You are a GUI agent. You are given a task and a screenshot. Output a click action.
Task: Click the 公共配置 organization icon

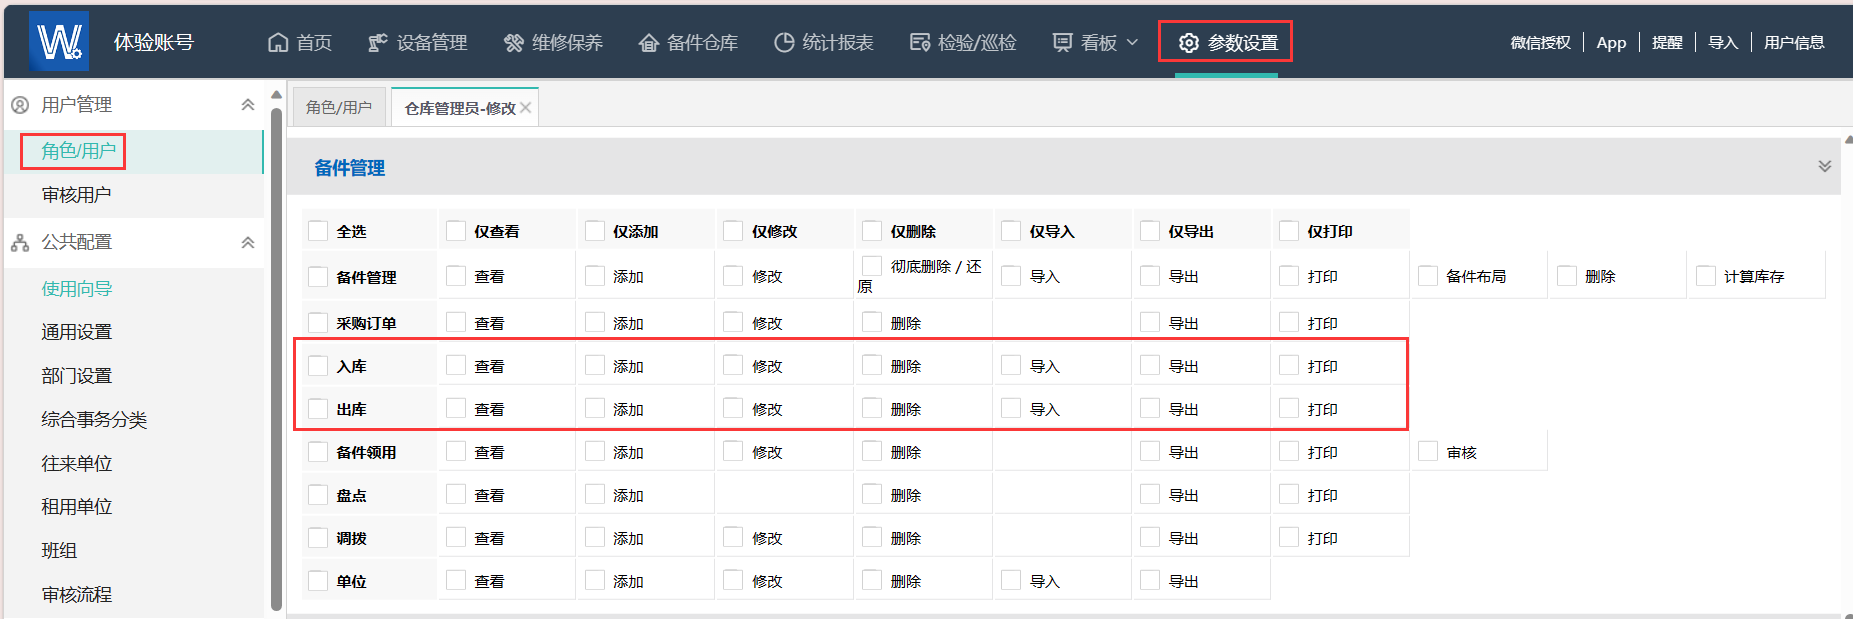(20, 242)
